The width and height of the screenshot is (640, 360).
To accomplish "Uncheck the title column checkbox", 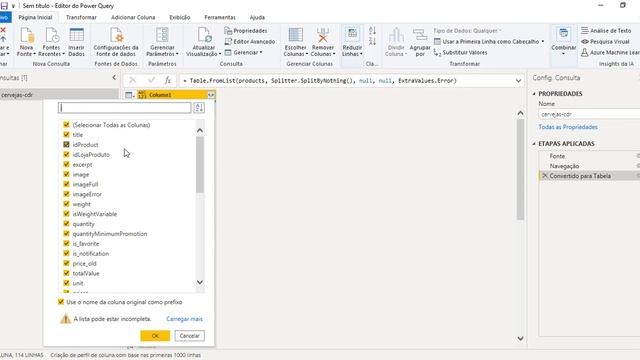I will (67, 134).
